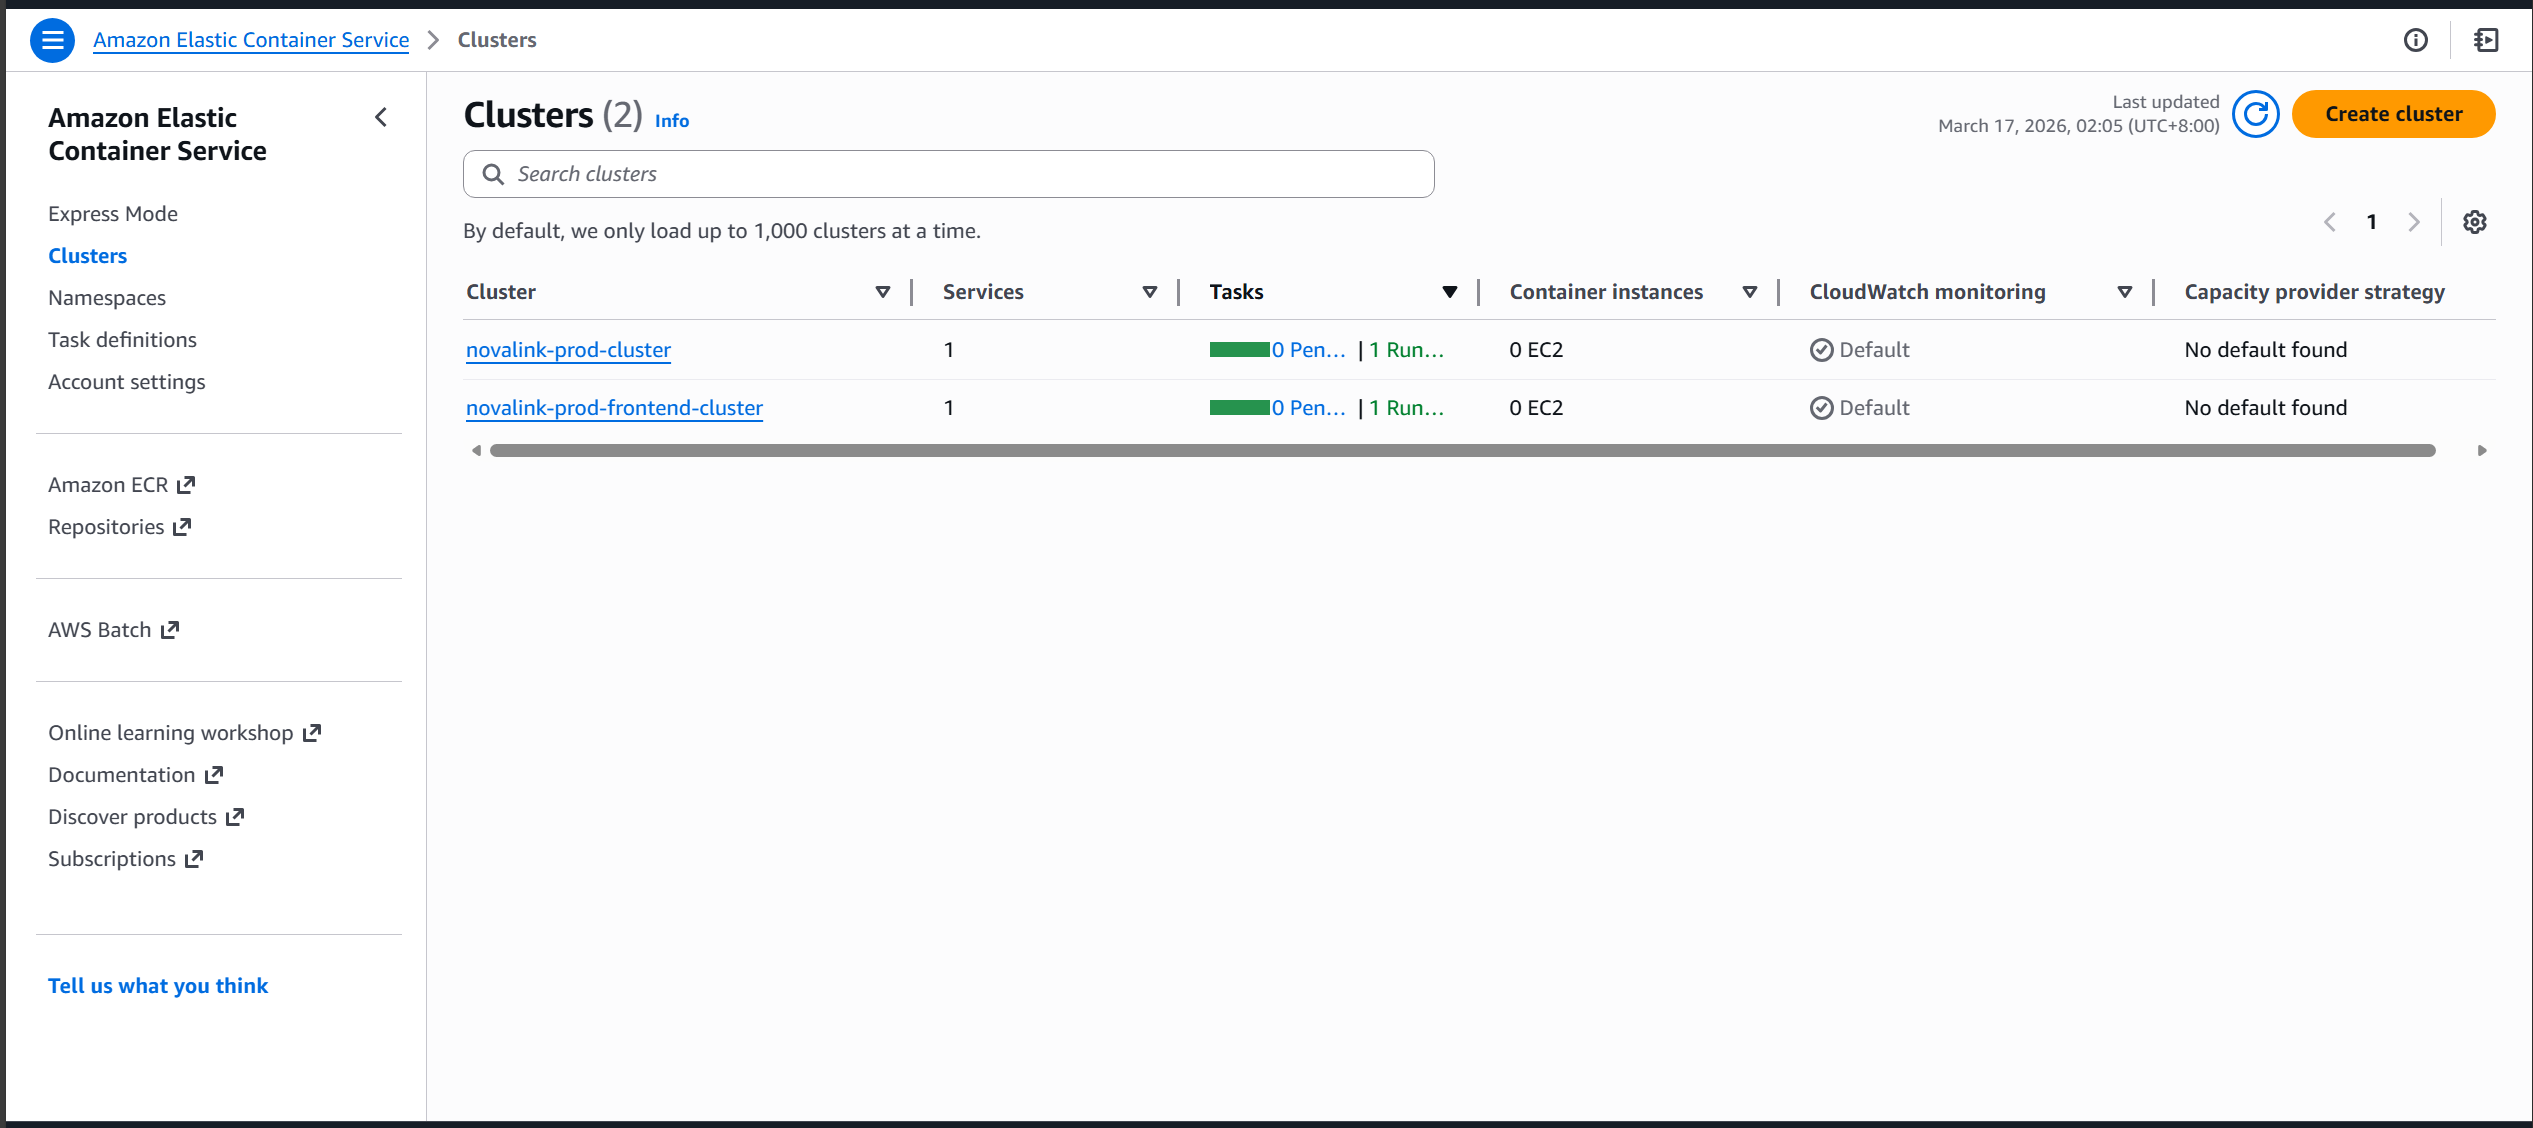The height and width of the screenshot is (1128, 2533).
Task: Click previous page arrow in pagination
Action: (2329, 222)
